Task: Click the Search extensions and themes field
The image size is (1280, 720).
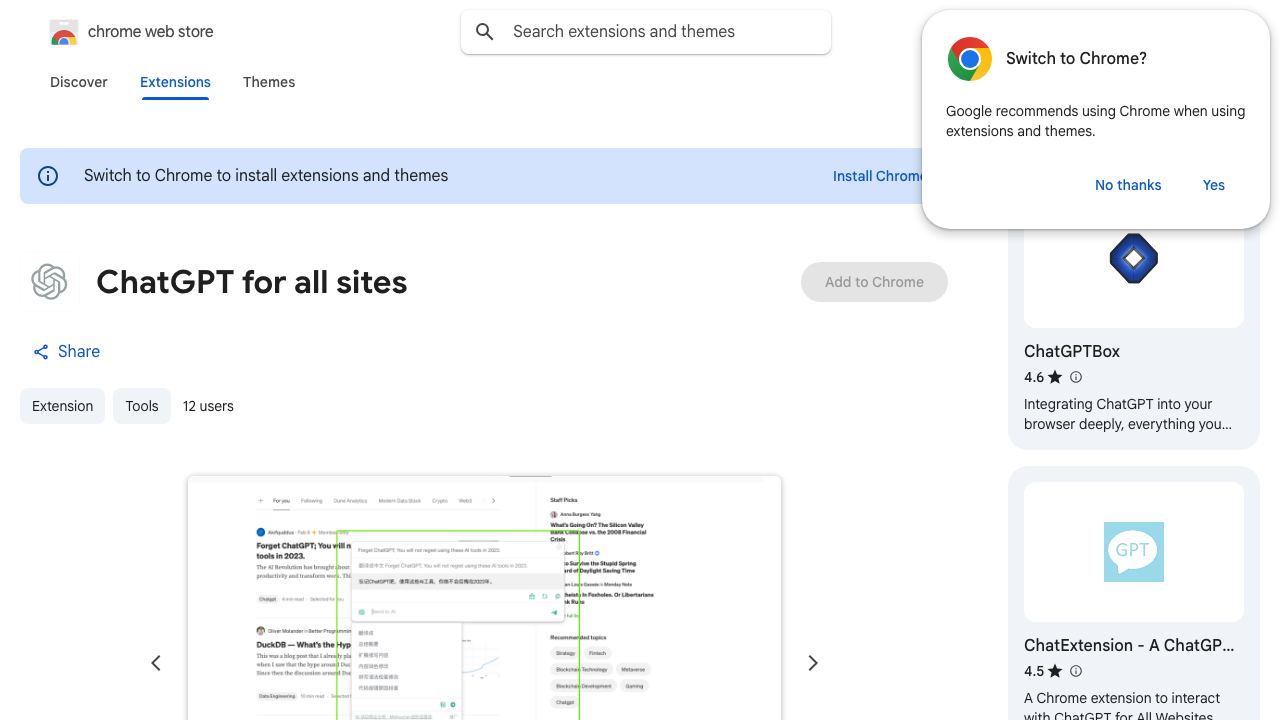Action: tap(646, 32)
